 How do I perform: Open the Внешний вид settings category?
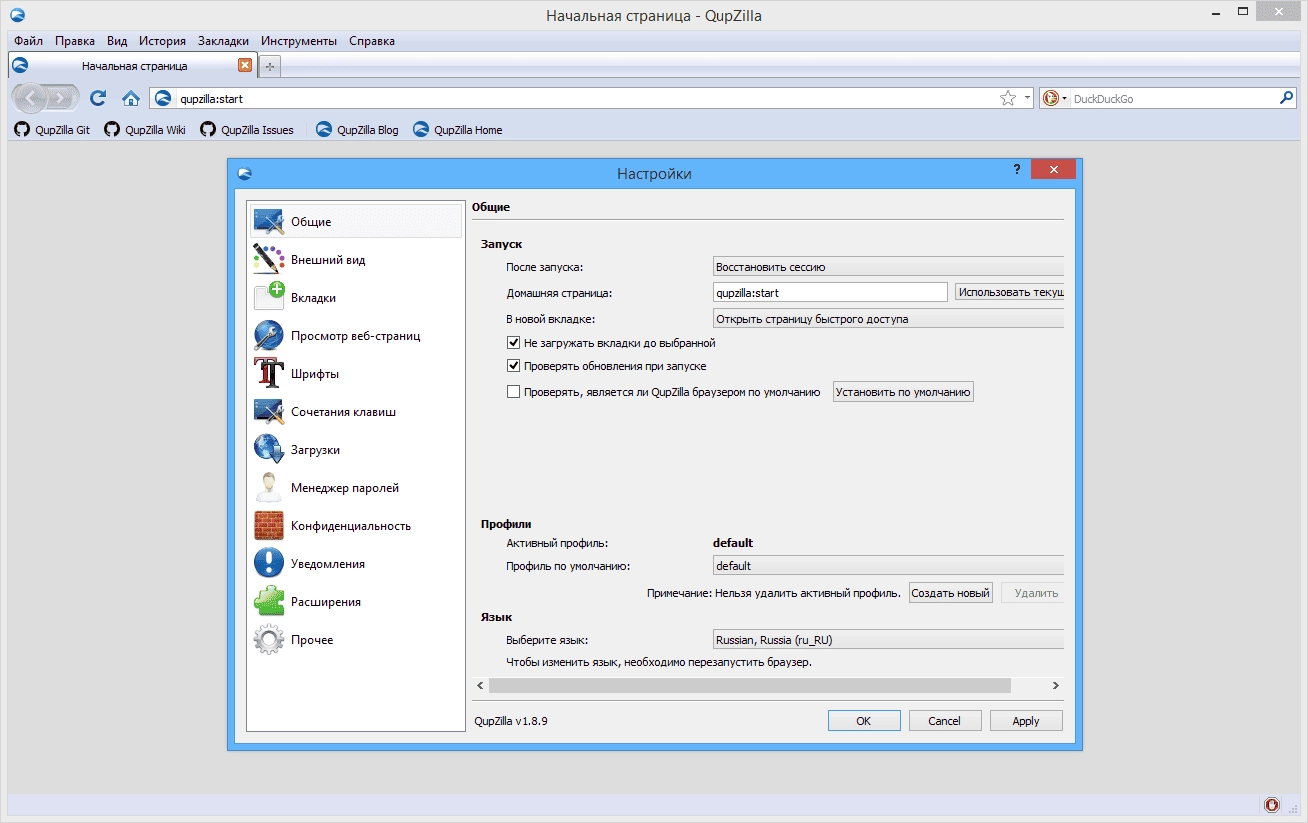point(356,259)
